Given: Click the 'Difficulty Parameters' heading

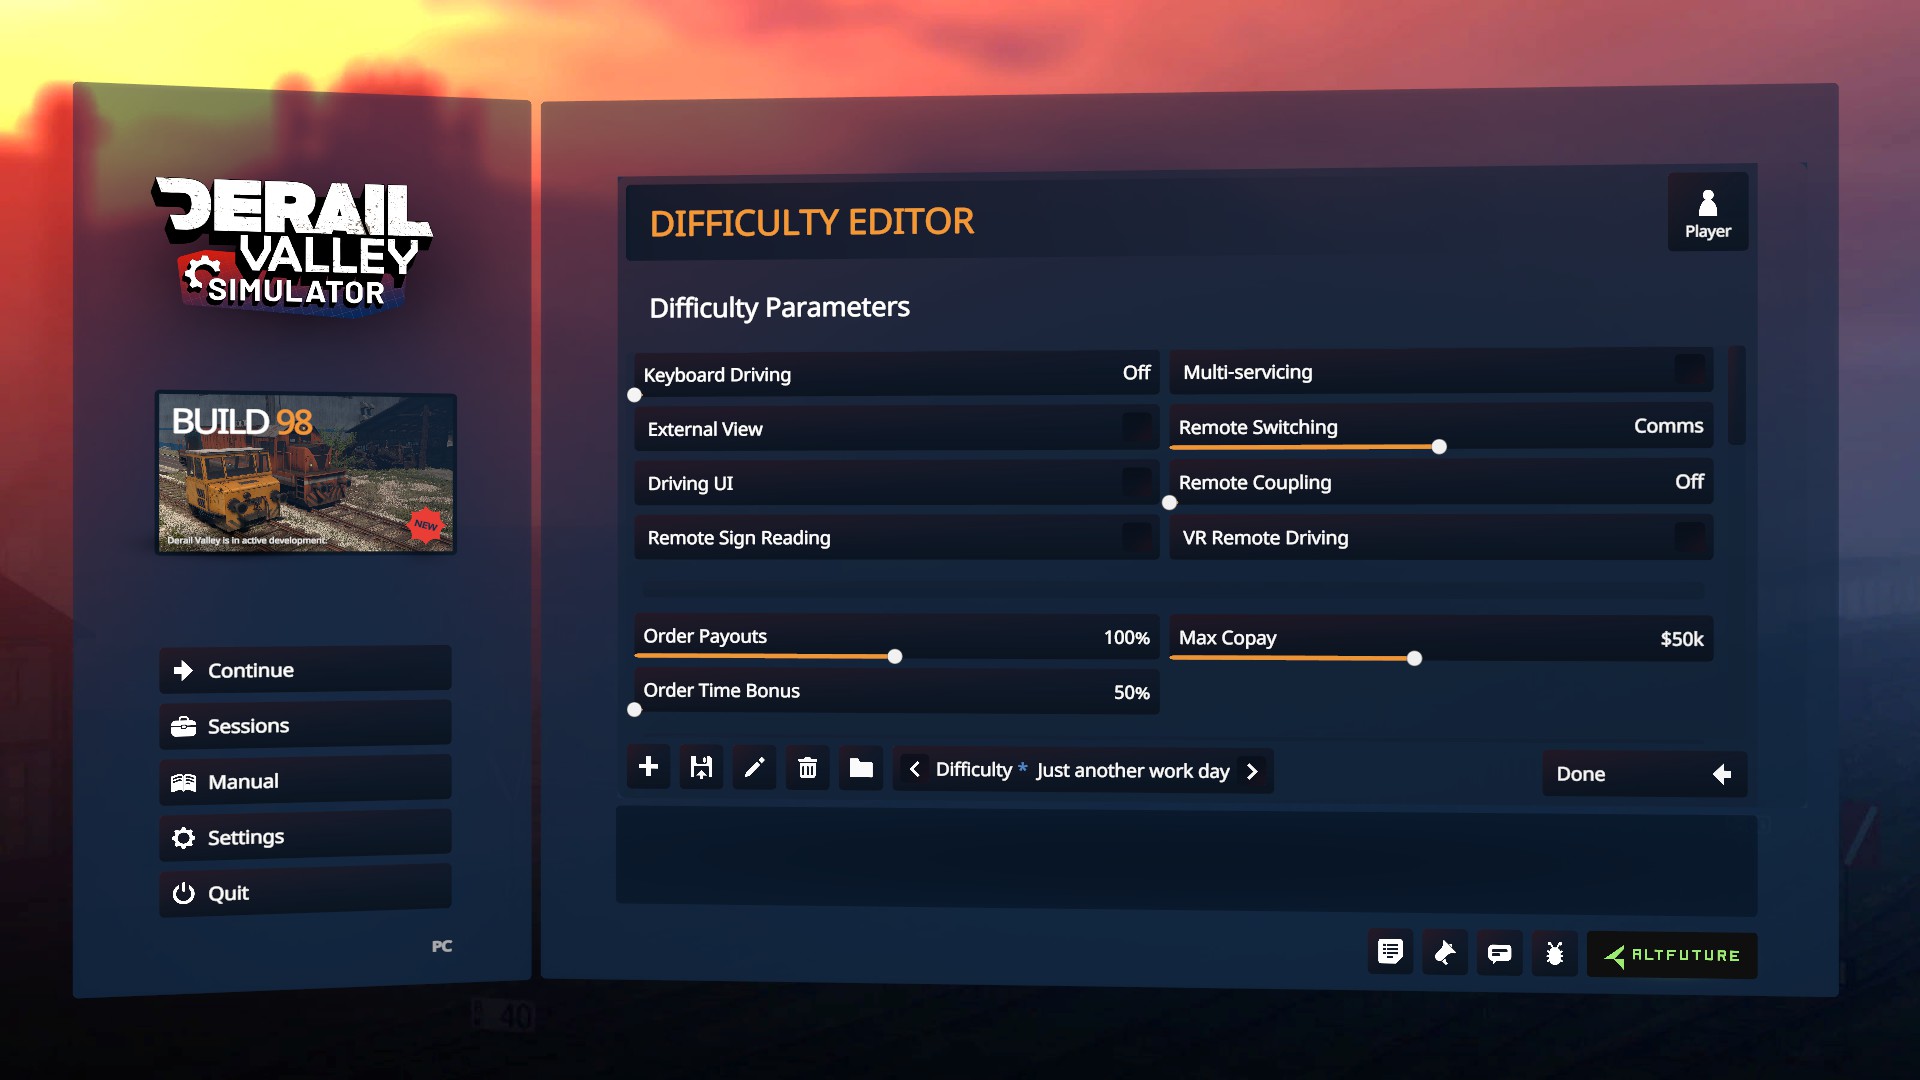Looking at the screenshot, I should tap(779, 307).
